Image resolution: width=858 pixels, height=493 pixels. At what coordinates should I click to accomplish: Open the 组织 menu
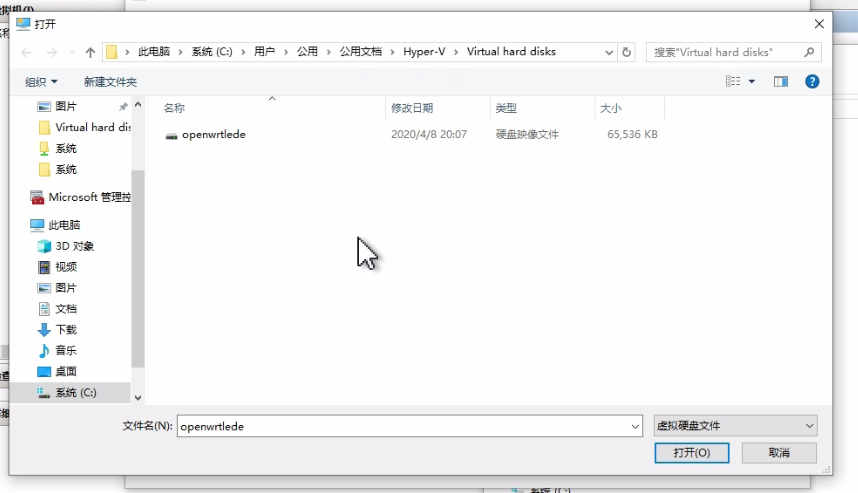click(x=41, y=82)
